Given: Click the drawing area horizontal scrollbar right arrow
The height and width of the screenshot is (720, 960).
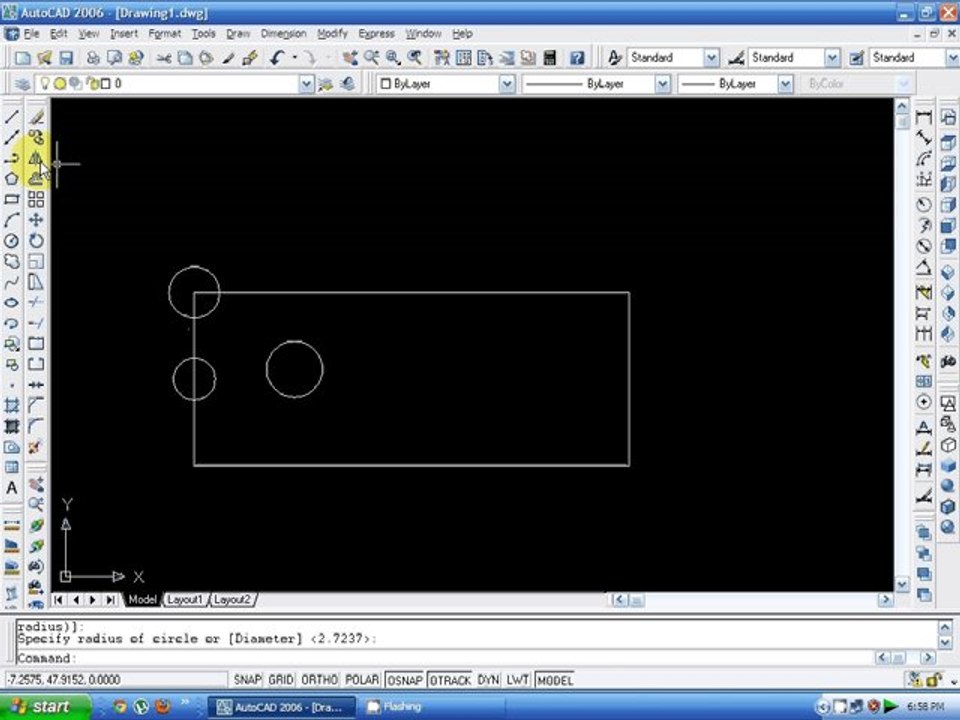Looking at the screenshot, I should (x=885, y=599).
